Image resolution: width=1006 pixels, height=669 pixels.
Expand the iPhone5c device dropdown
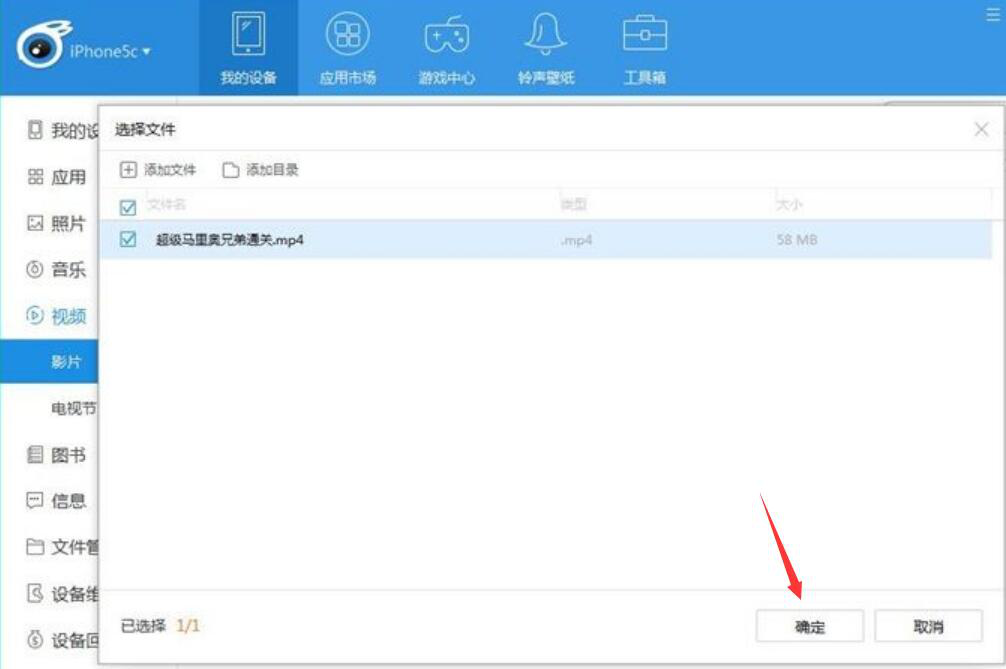[x=110, y=51]
